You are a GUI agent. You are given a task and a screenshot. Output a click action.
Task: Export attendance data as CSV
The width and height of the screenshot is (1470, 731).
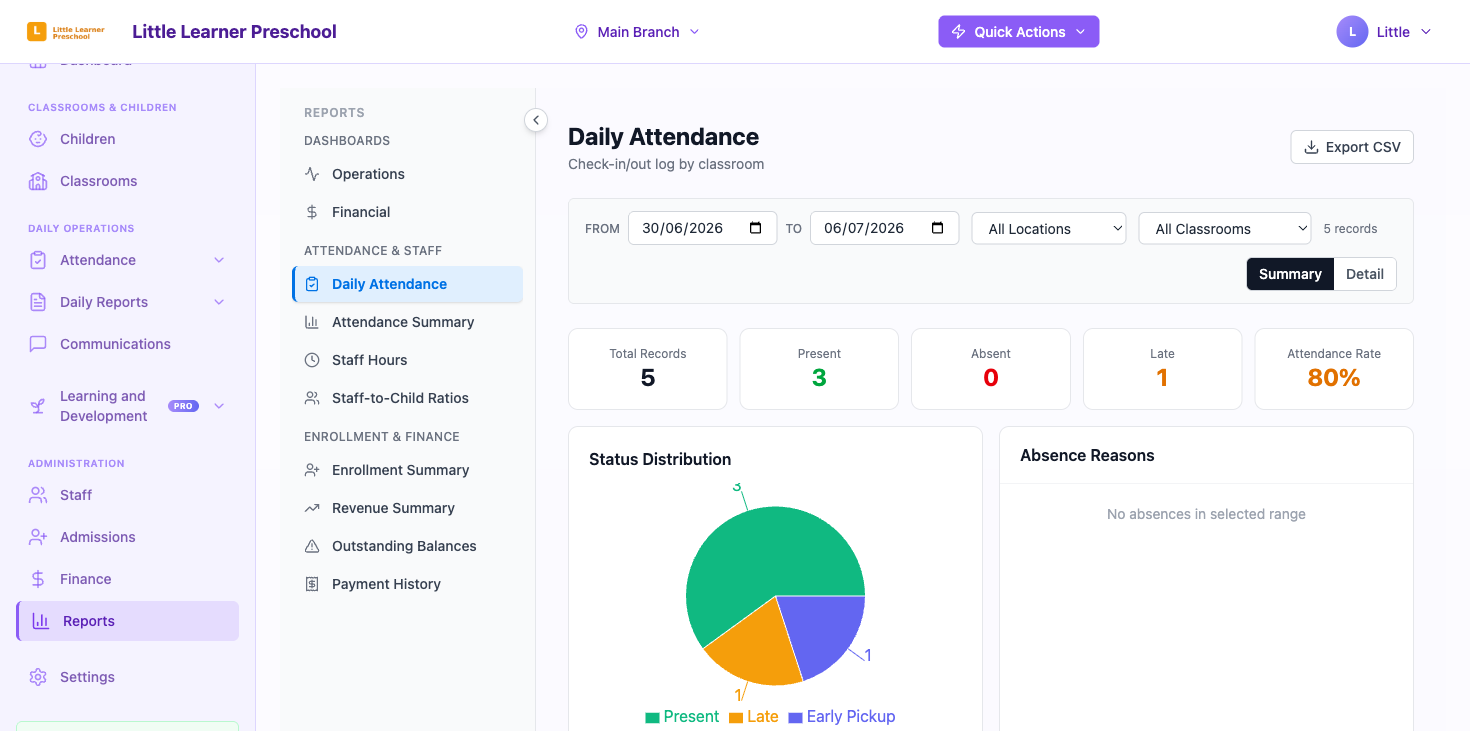1352,147
